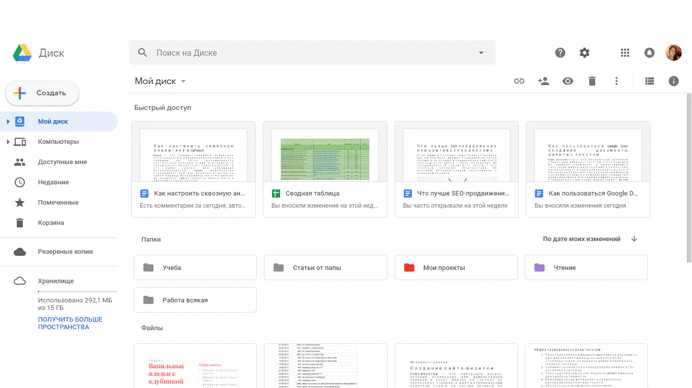
Task: Open quick access card 'Как настроить сквозную ан...'
Action: 193,170
